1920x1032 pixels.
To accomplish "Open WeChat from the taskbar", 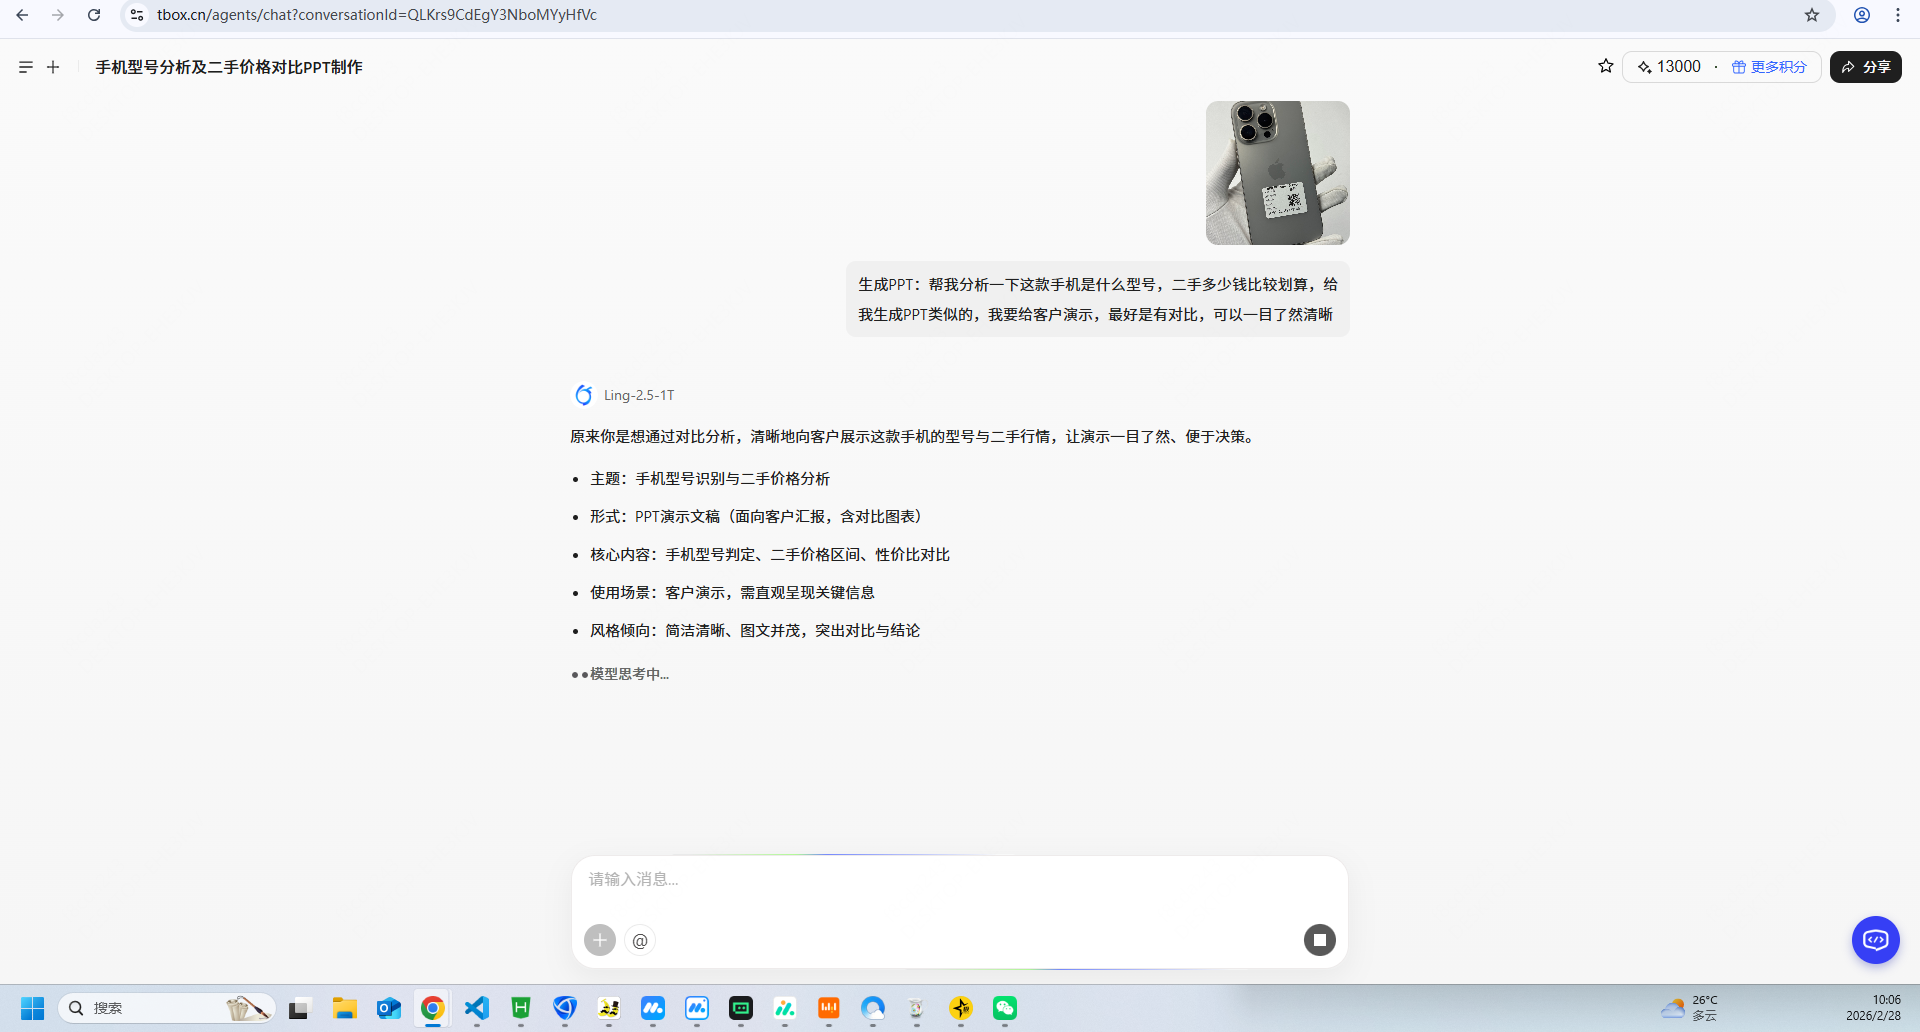I will pyautogui.click(x=1004, y=1008).
